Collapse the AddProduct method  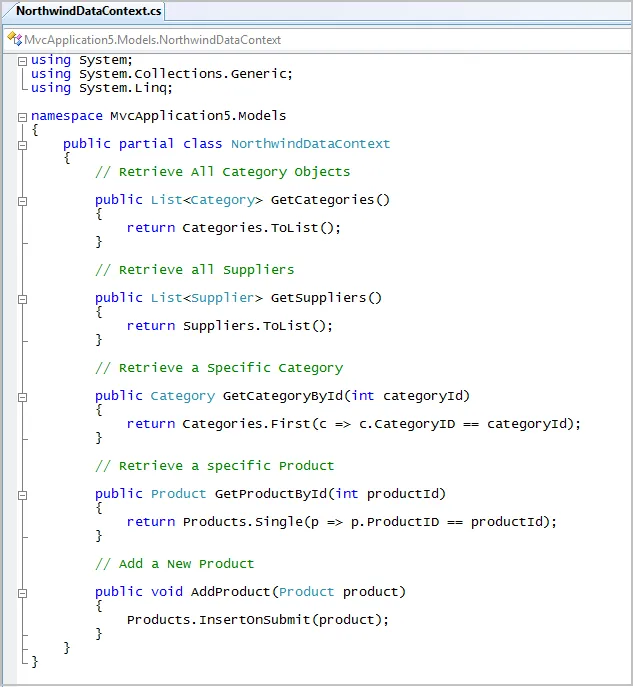tap(22, 593)
